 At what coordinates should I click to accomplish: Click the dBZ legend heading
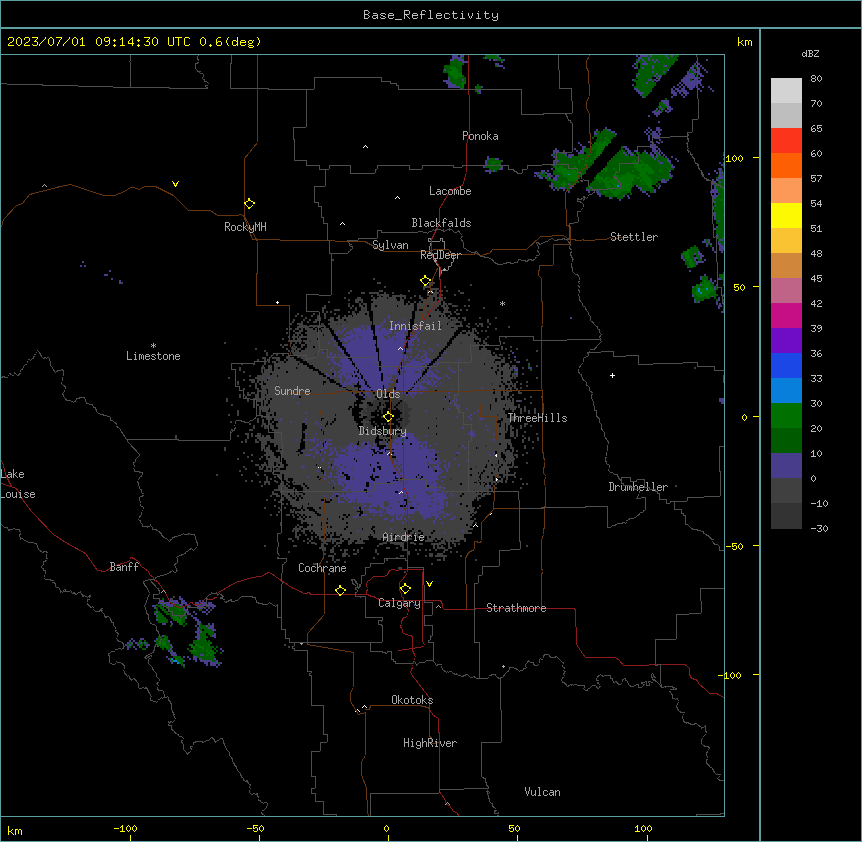pyautogui.click(x=810, y=53)
